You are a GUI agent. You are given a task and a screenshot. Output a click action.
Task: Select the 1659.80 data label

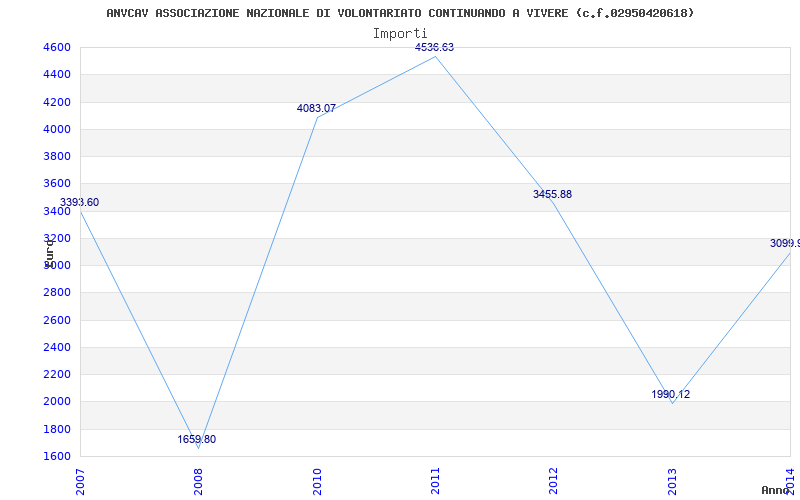coord(197,439)
